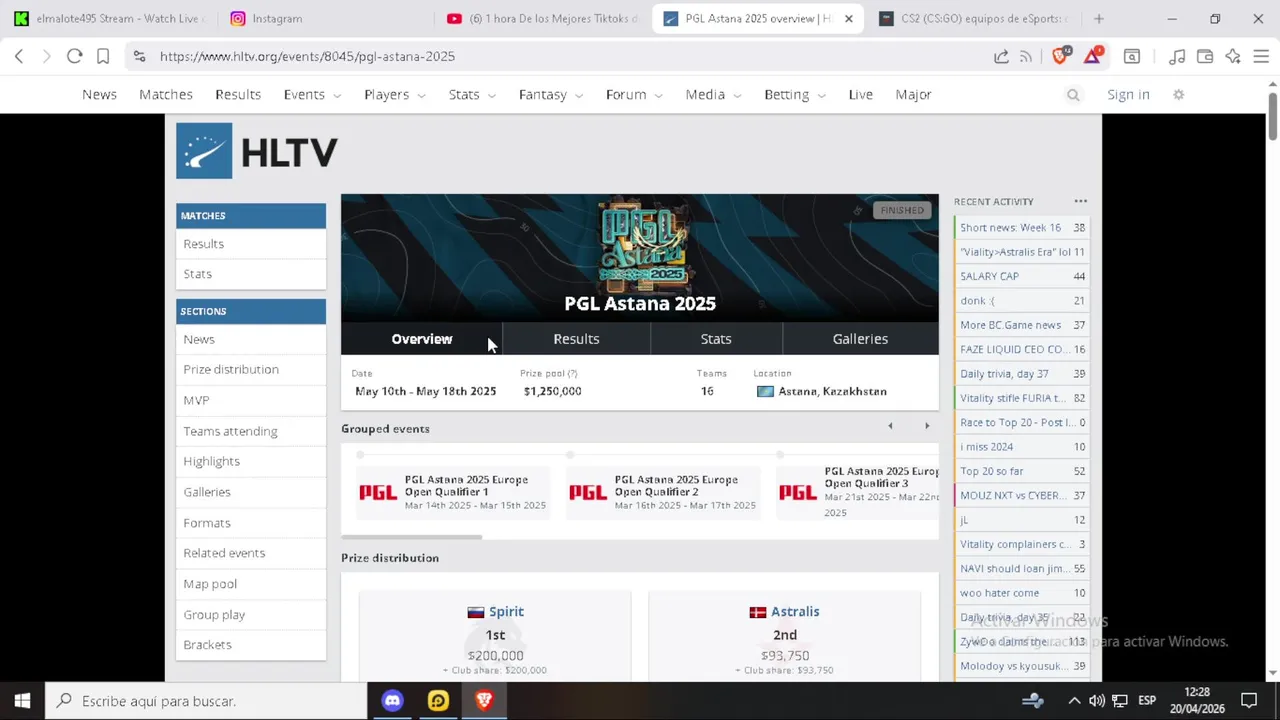Click the Brave icon in the taskbar
This screenshot has width=1280, height=720.
[x=484, y=701]
